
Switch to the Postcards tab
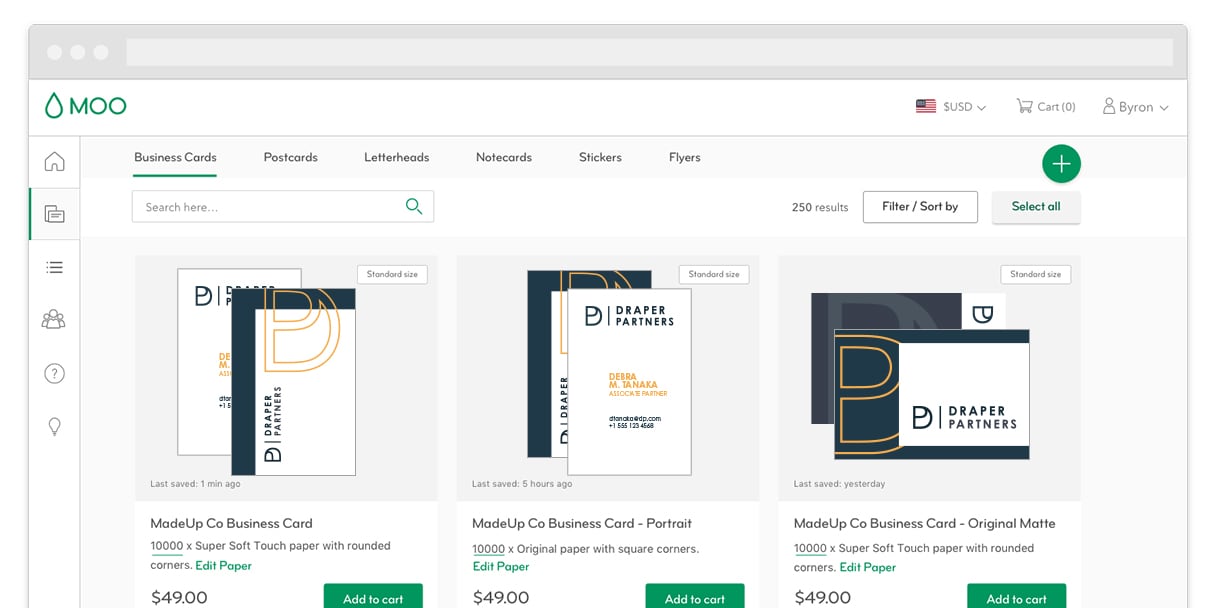290,157
